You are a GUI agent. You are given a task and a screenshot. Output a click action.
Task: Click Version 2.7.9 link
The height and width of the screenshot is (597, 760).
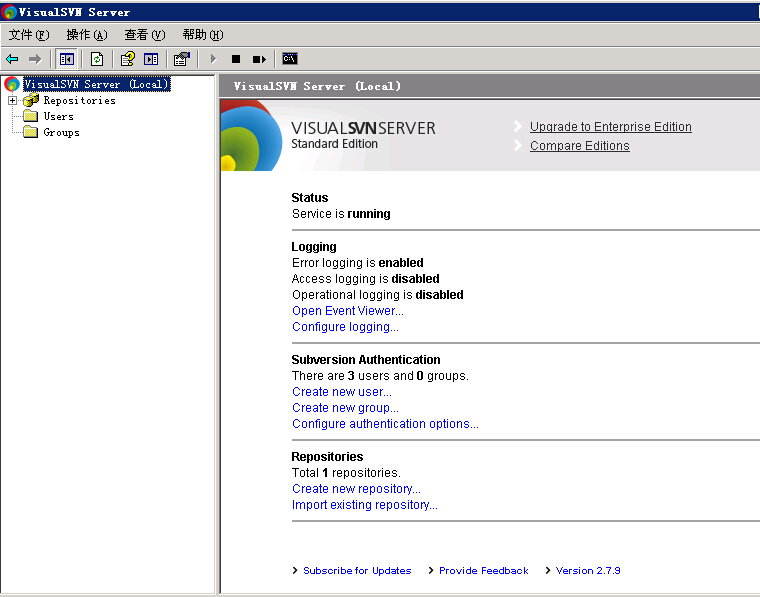click(588, 570)
